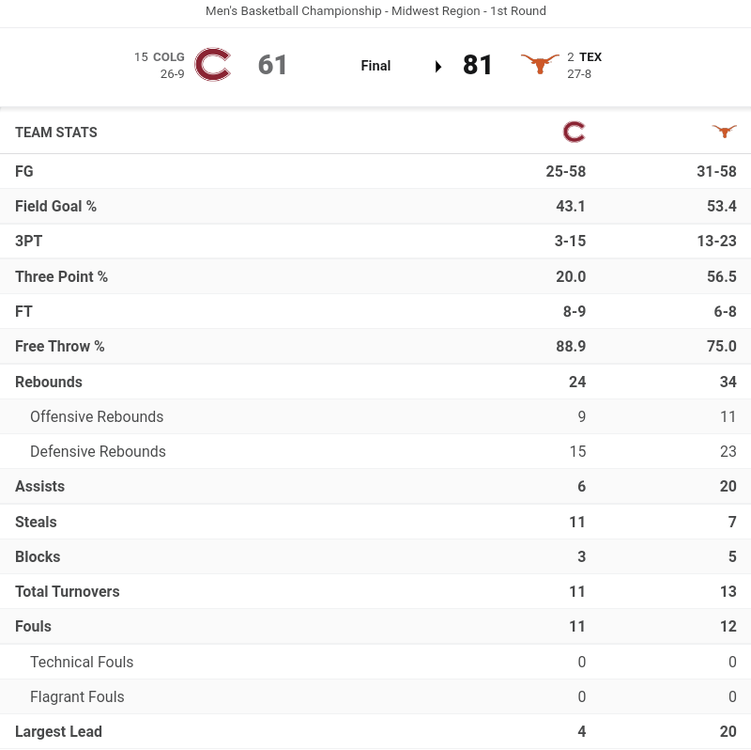Click the Colgate logo in the Team Stats header
This screenshot has height=750, width=751.
pos(574,132)
